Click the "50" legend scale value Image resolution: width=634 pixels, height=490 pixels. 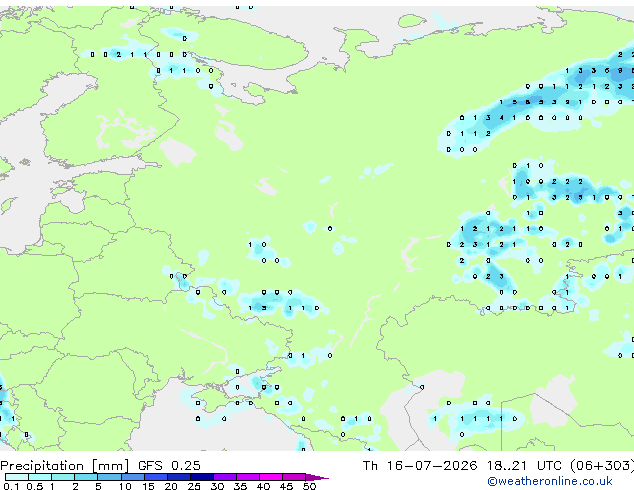coord(309,486)
